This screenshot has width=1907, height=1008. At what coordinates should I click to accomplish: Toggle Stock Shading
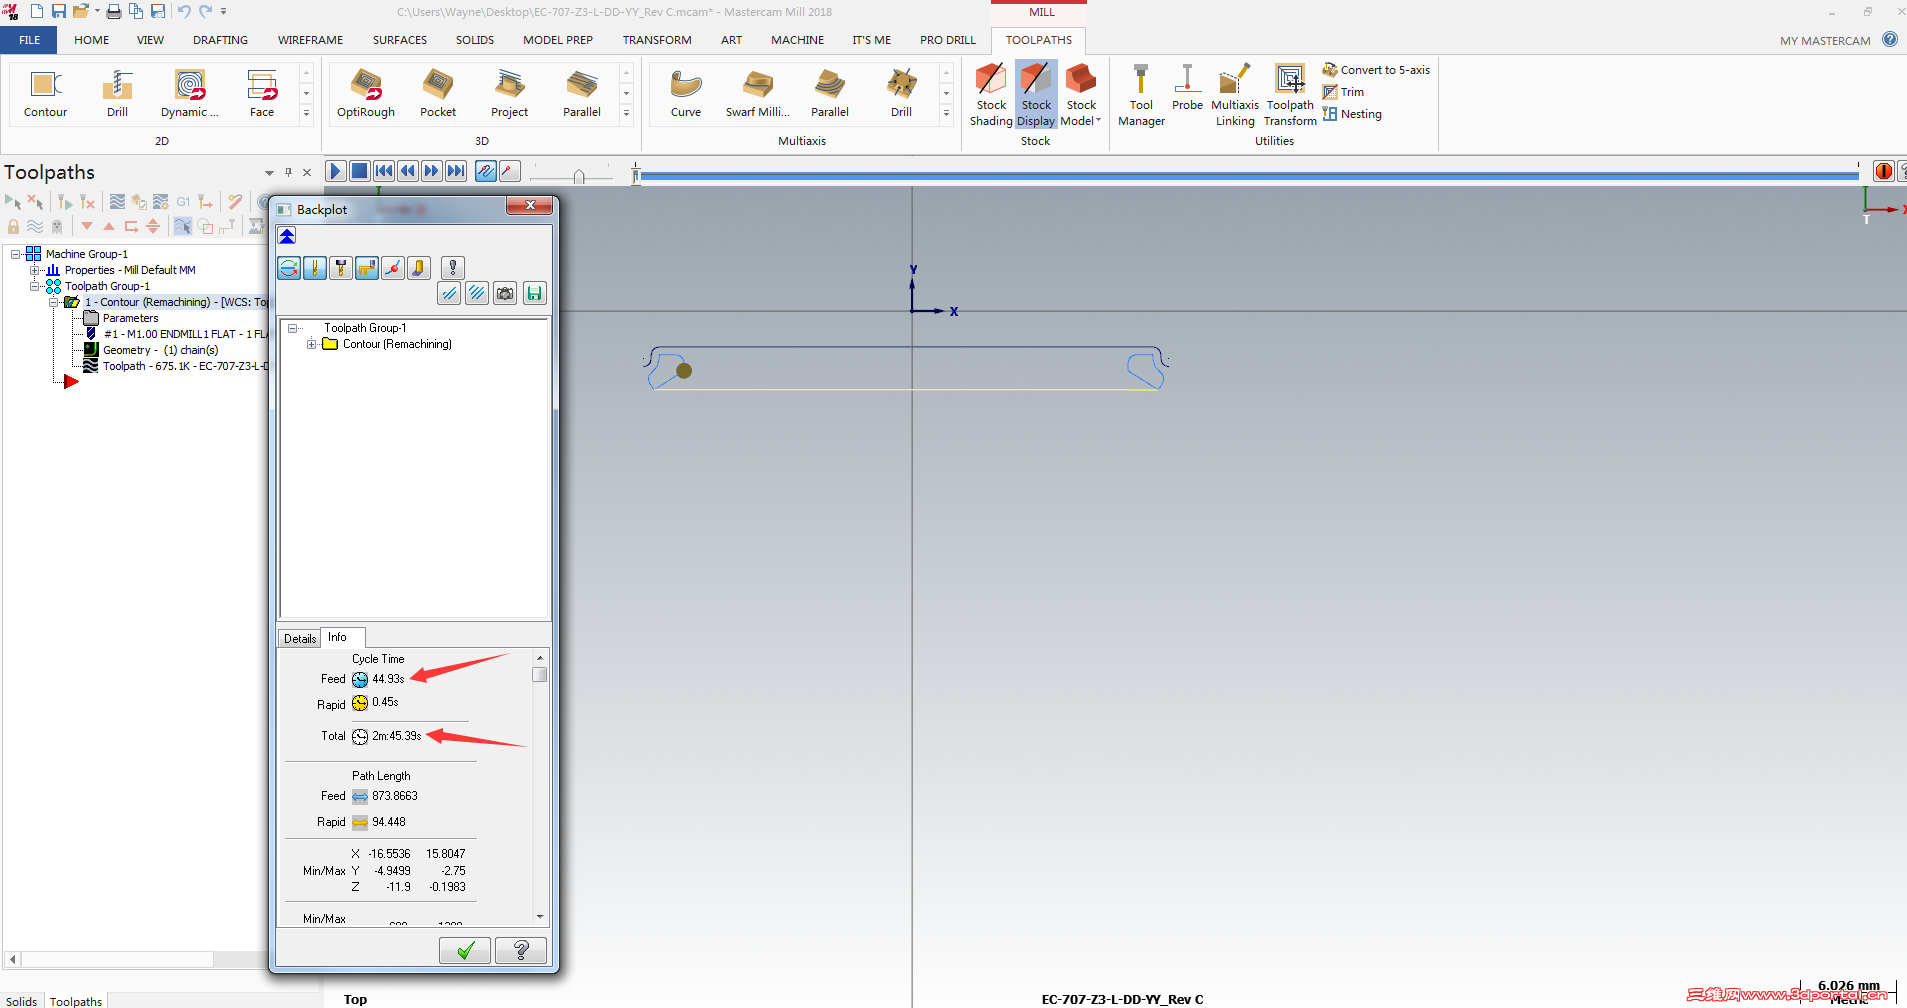(991, 94)
